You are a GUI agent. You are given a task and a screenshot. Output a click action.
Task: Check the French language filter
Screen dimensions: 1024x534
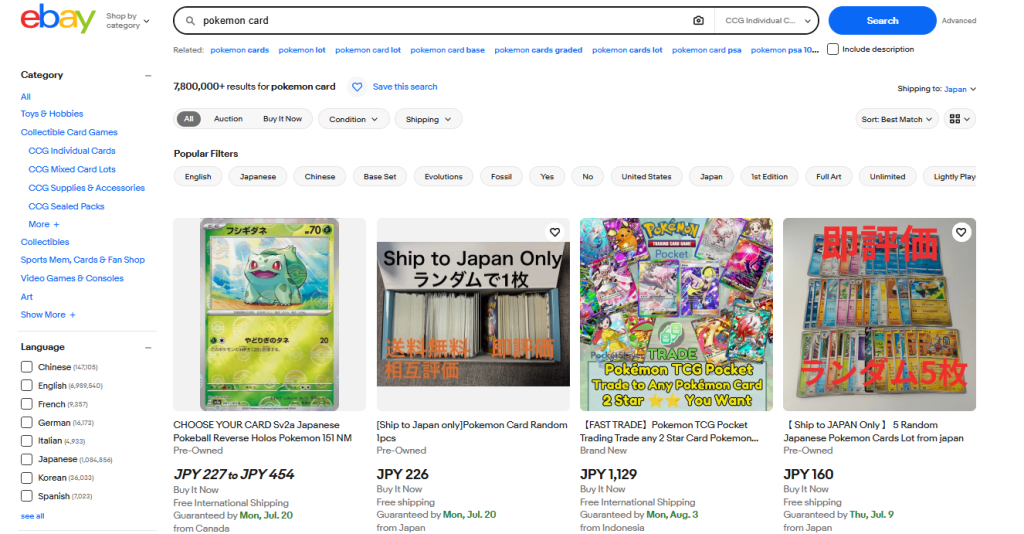tap(27, 404)
